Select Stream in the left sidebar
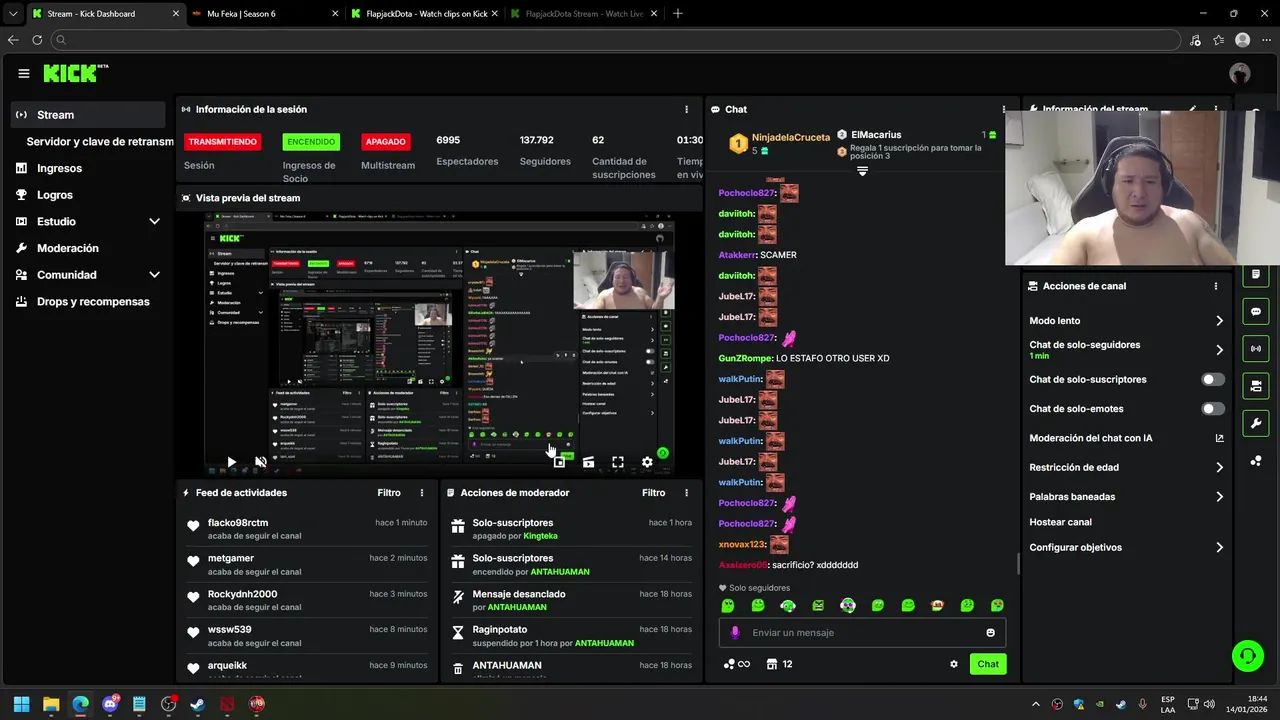The image size is (1280, 720). [x=88, y=115]
